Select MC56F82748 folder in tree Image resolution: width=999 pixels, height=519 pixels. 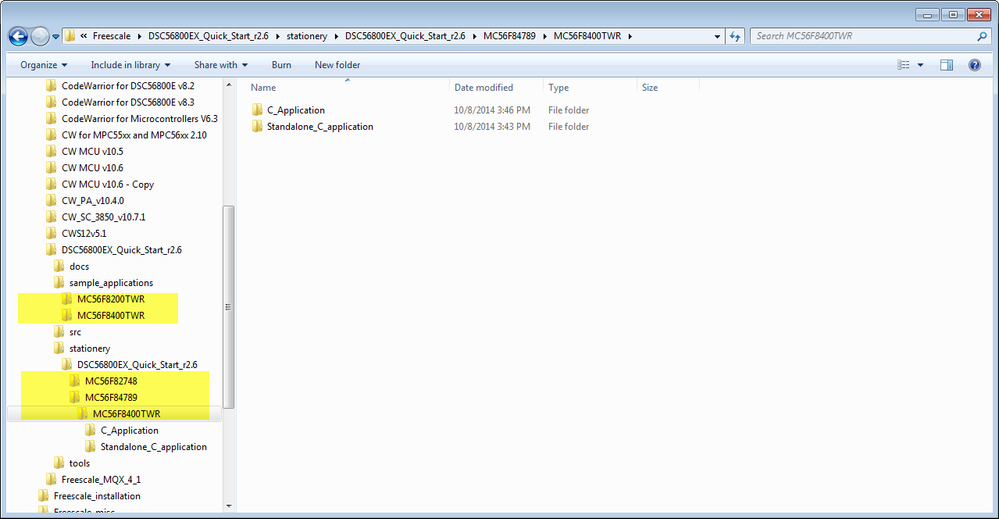coord(111,381)
